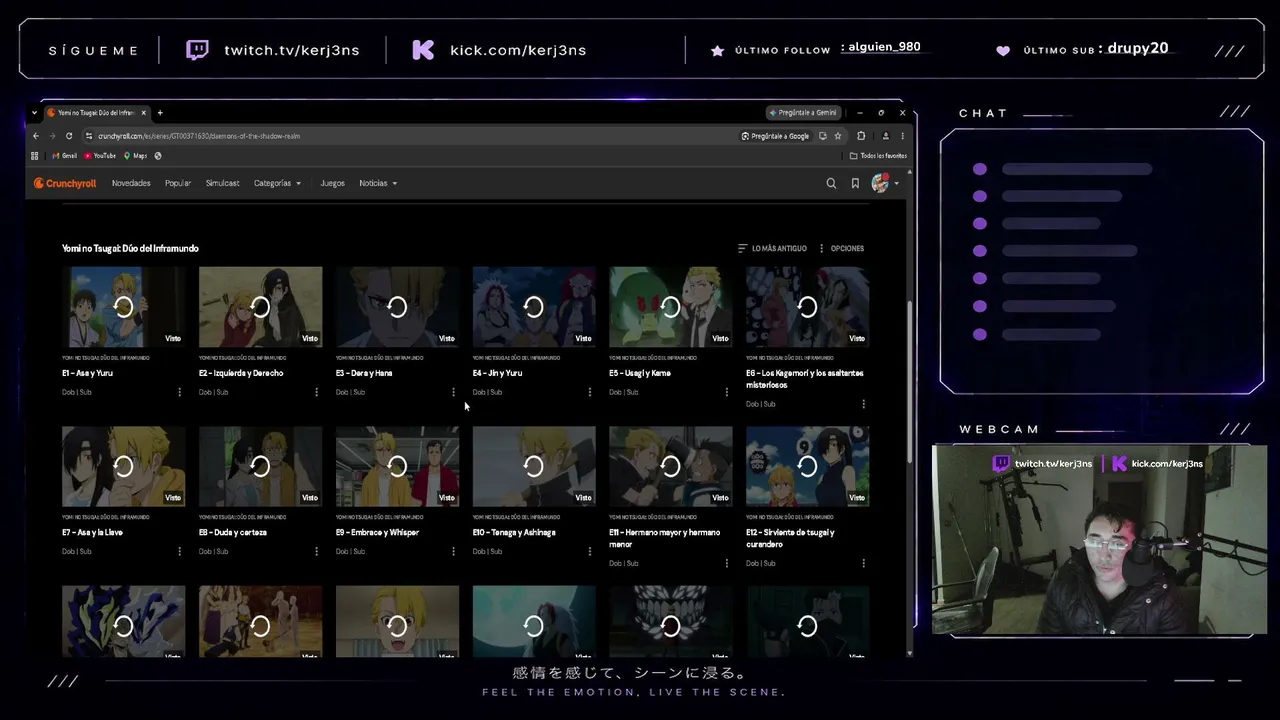Bookmark this page with the star icon

[x=838, y=136]
